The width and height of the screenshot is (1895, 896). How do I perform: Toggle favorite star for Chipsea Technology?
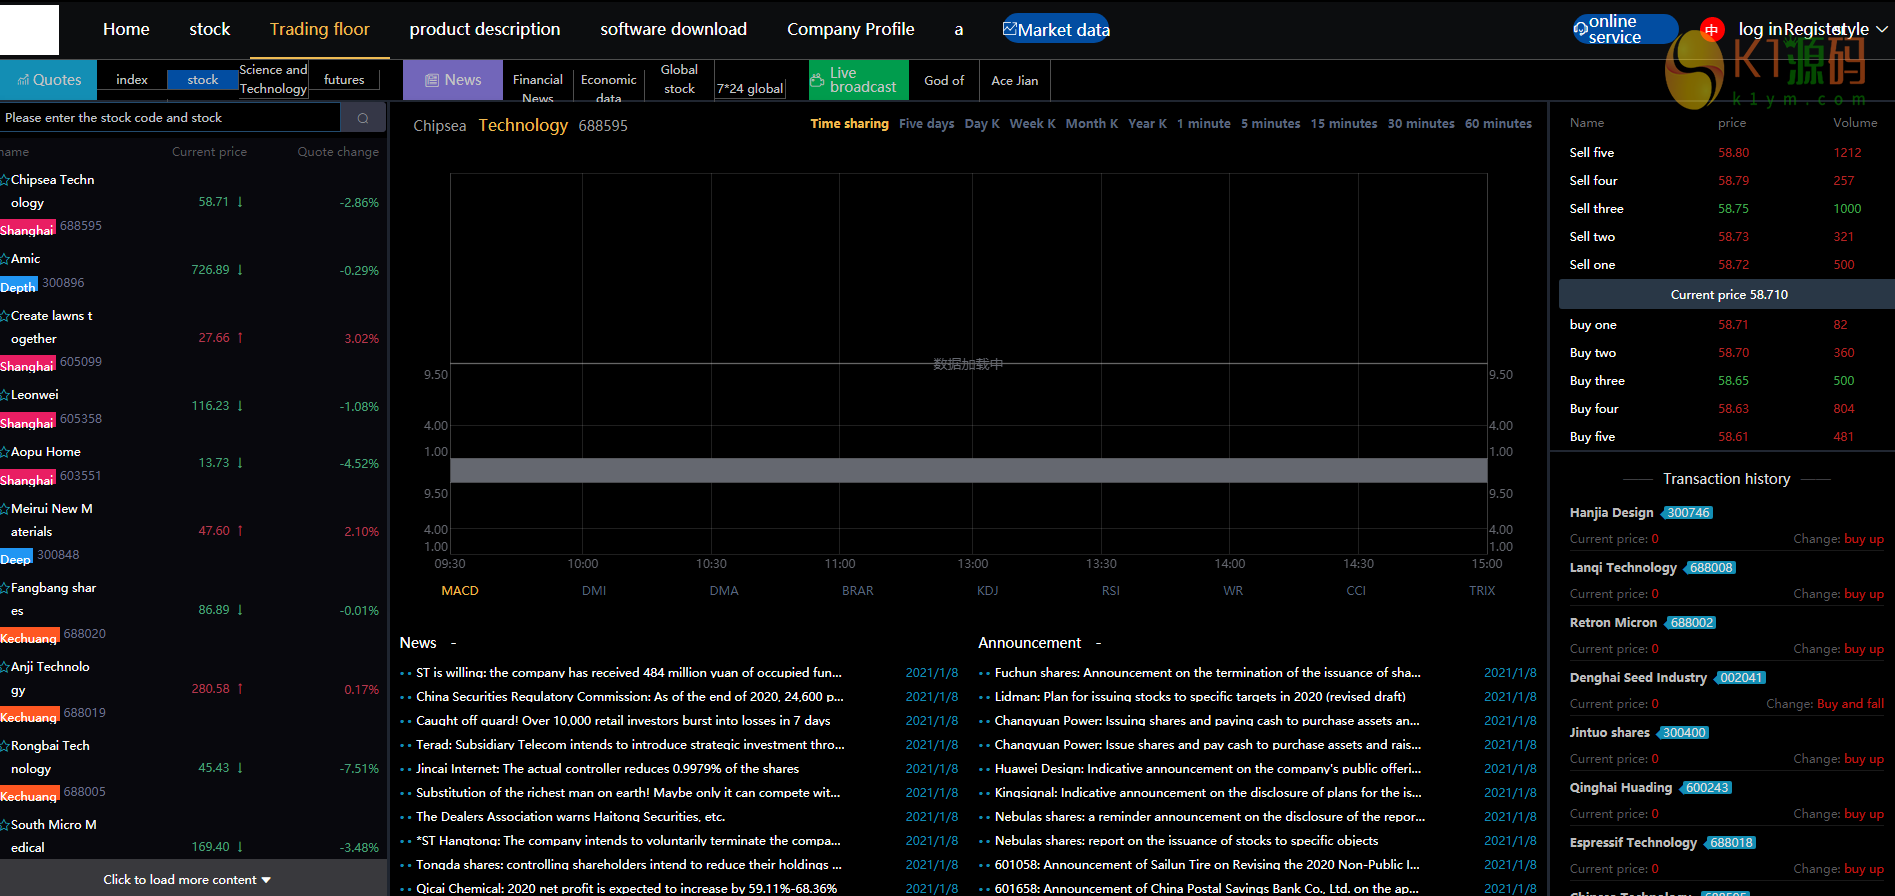(5, 180)
